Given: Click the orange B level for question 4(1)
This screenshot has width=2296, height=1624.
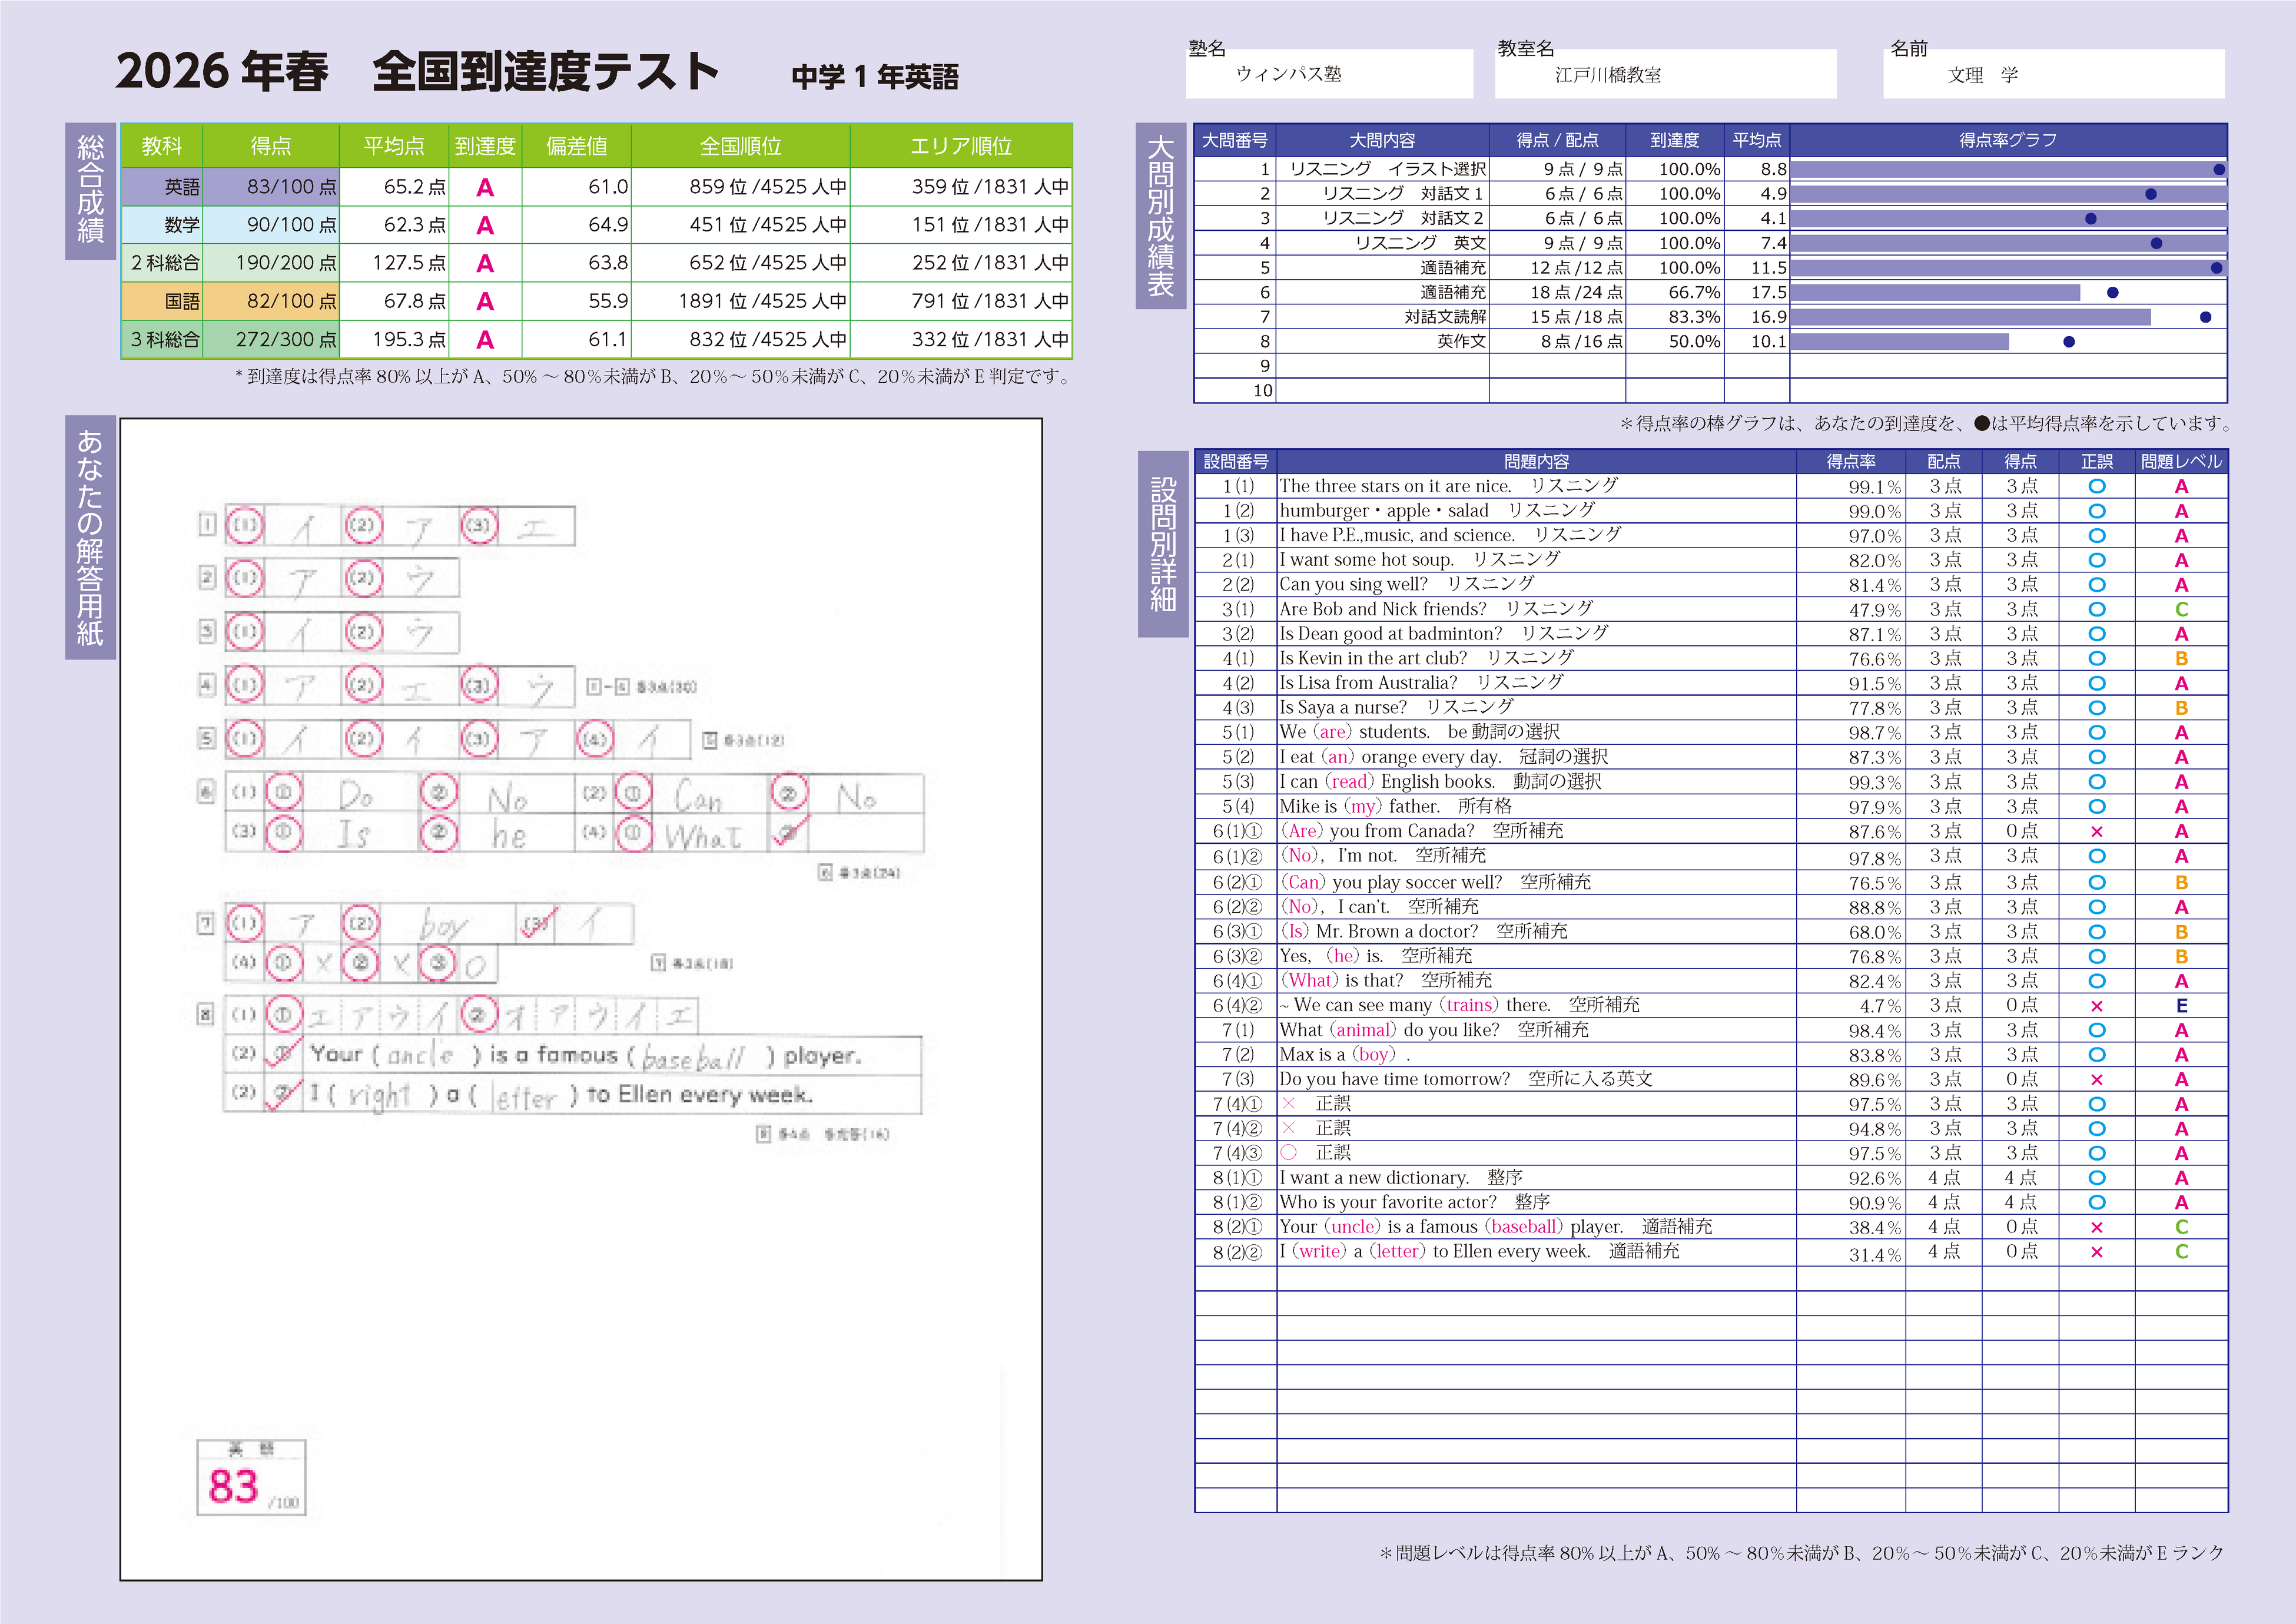Looking at the screenshot, I should pyautogui.click(x=2181, y=659).
